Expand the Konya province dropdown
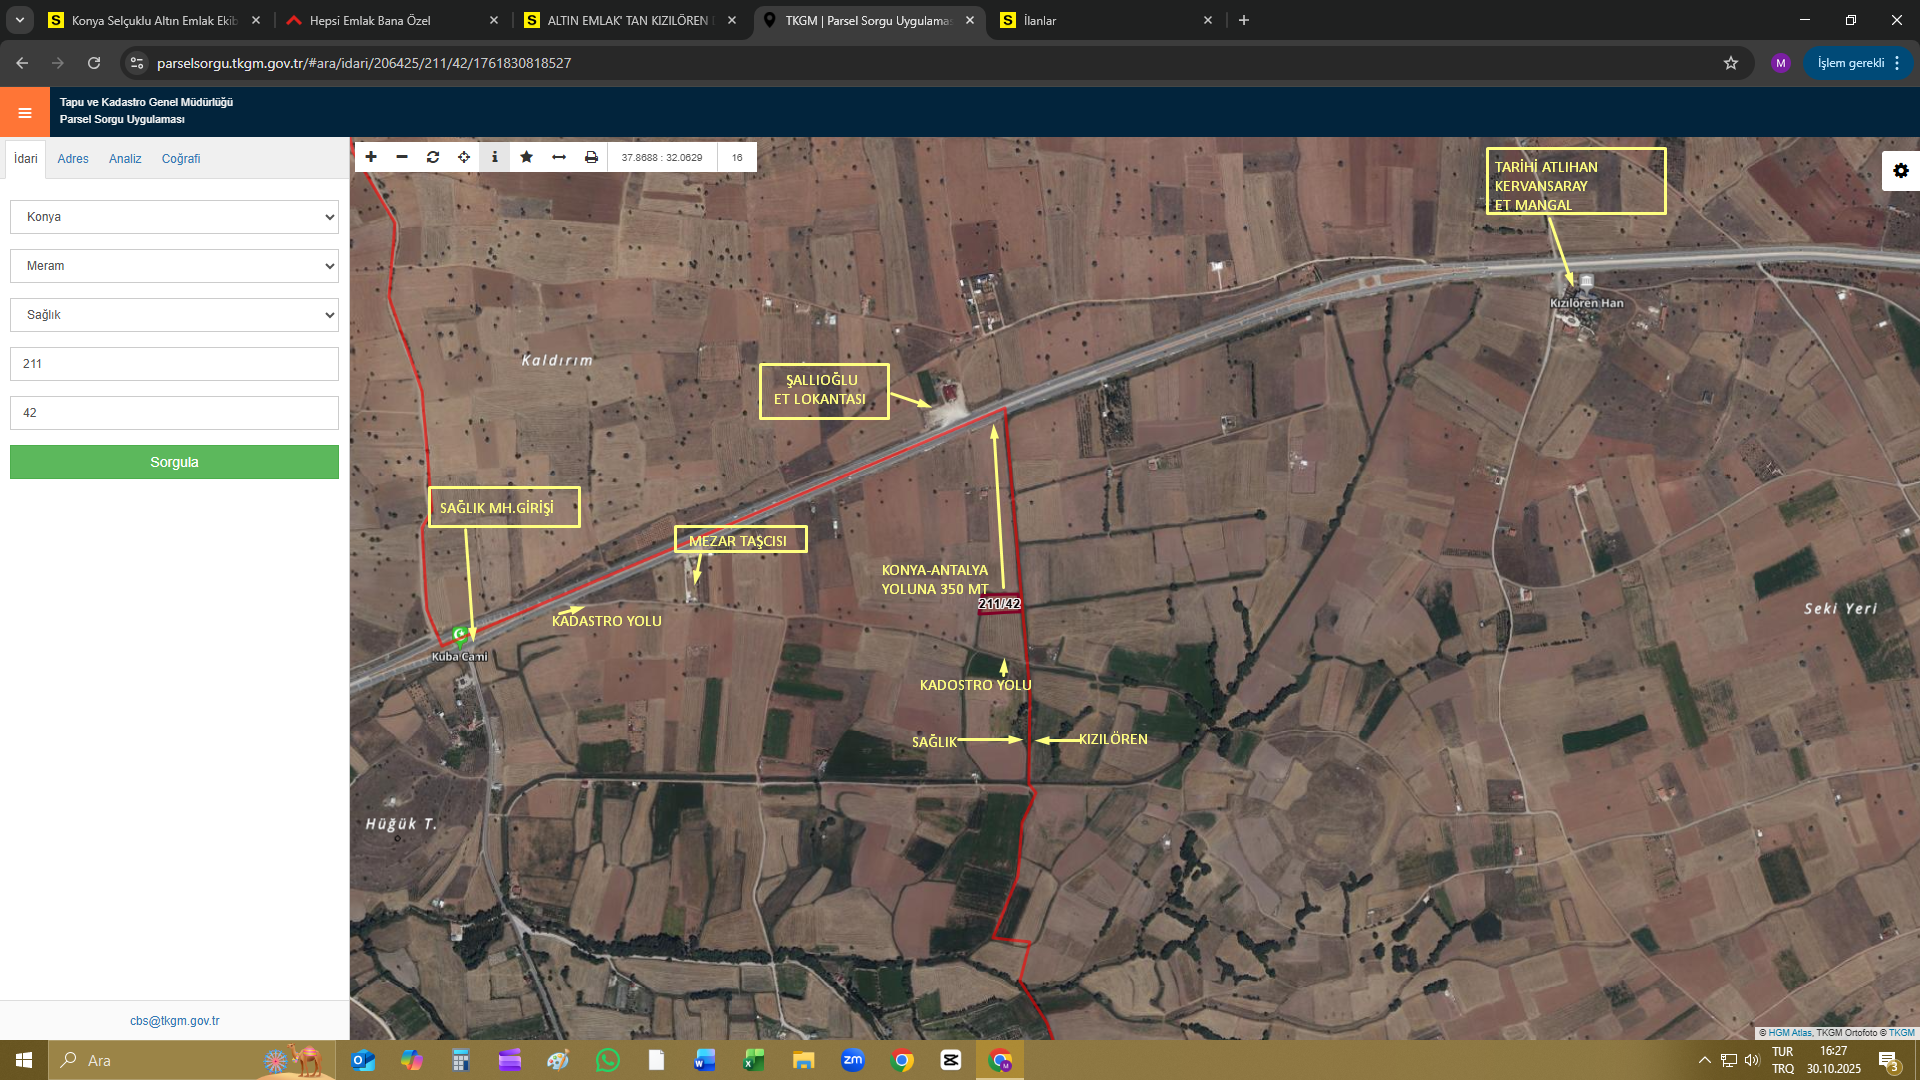 click(174, 217)
